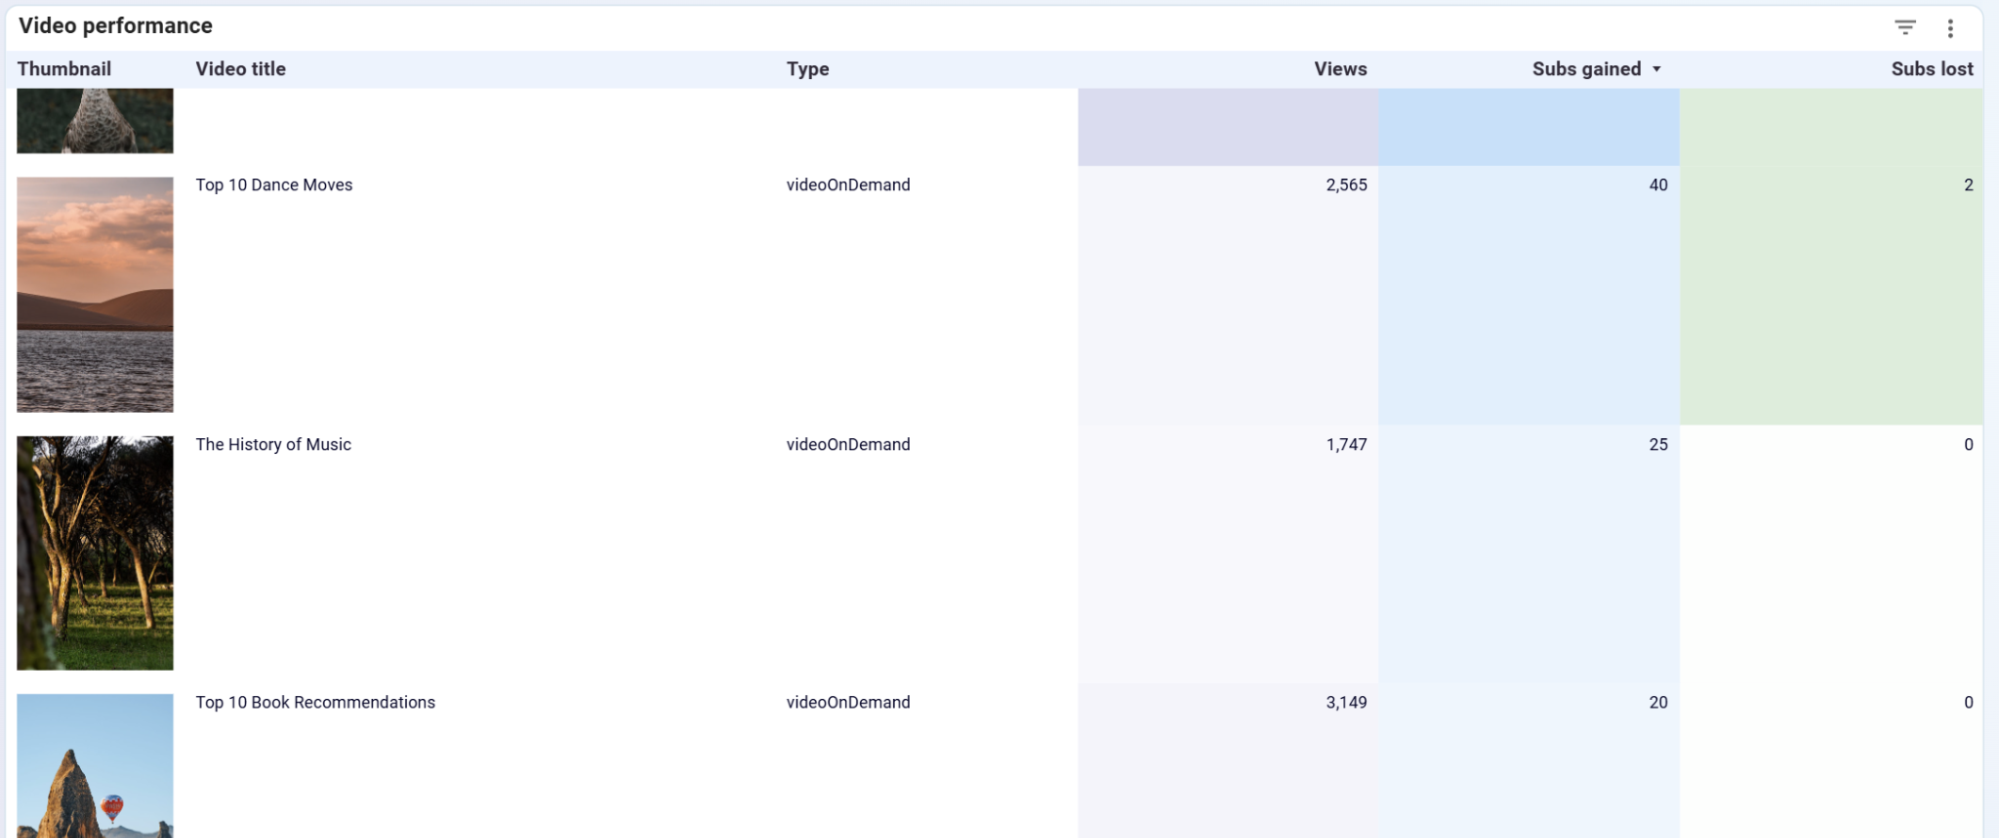Select the title Top 10 Dance Moves
The width and height of the screenshot is (1999, 839).
tap(274, 185)
